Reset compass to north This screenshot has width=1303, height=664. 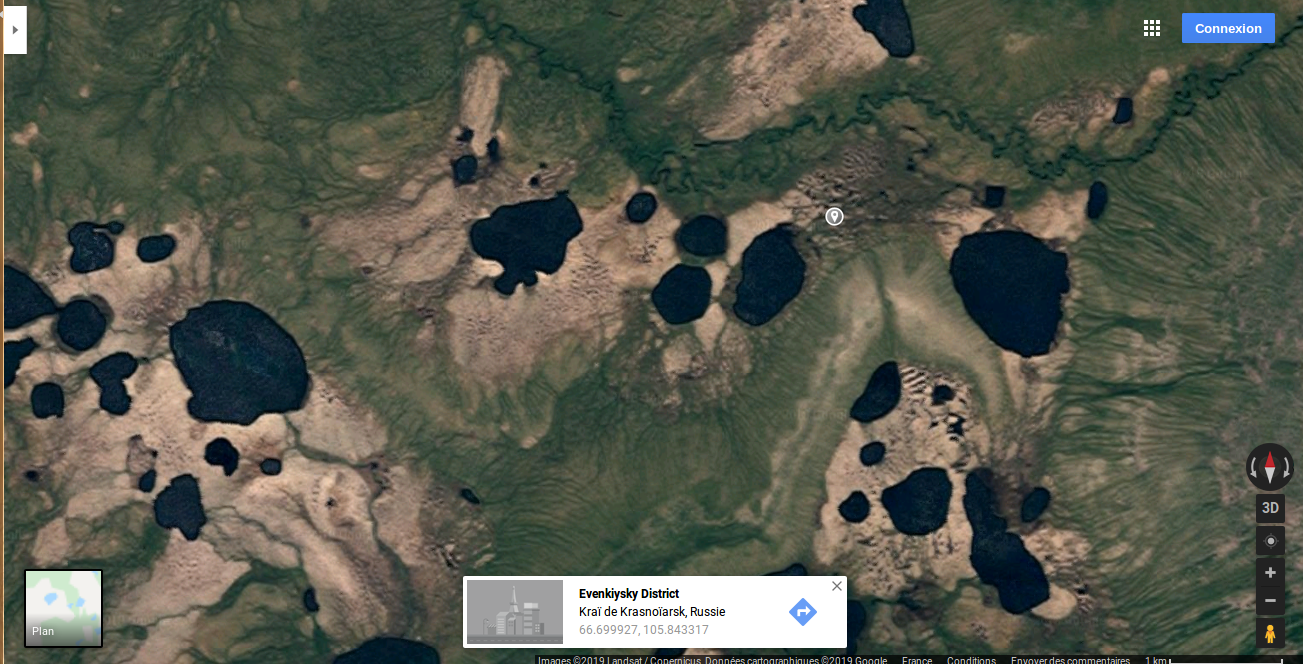(x=1270, y=467)
